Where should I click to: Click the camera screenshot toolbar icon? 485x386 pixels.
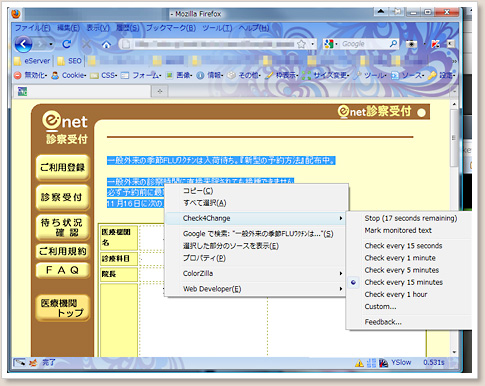click(x=412, y=44)
